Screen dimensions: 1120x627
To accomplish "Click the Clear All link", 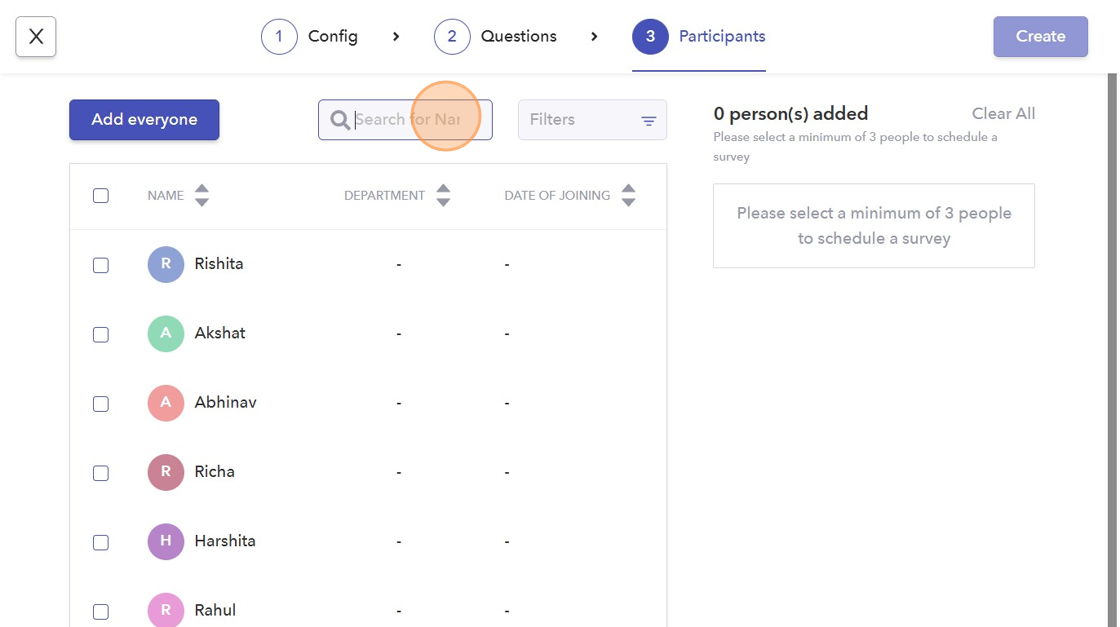I will (x=1003, y=114).
